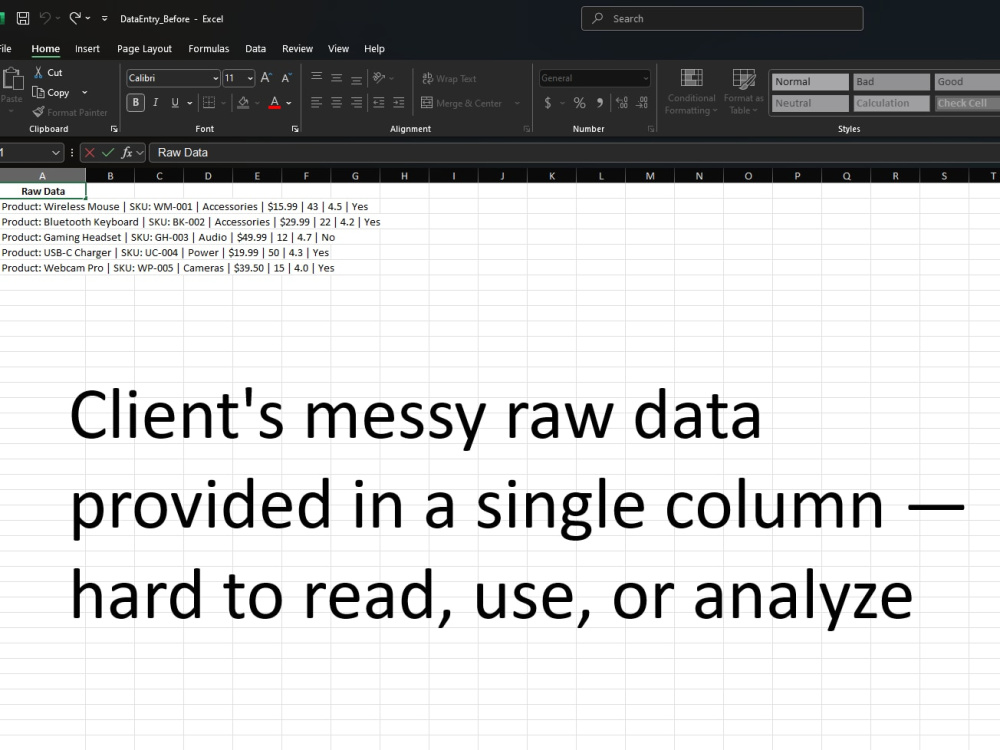Click the Format Painter brush
The width and height of the screenshot is (1000, 750).
[x=39, y=112]
